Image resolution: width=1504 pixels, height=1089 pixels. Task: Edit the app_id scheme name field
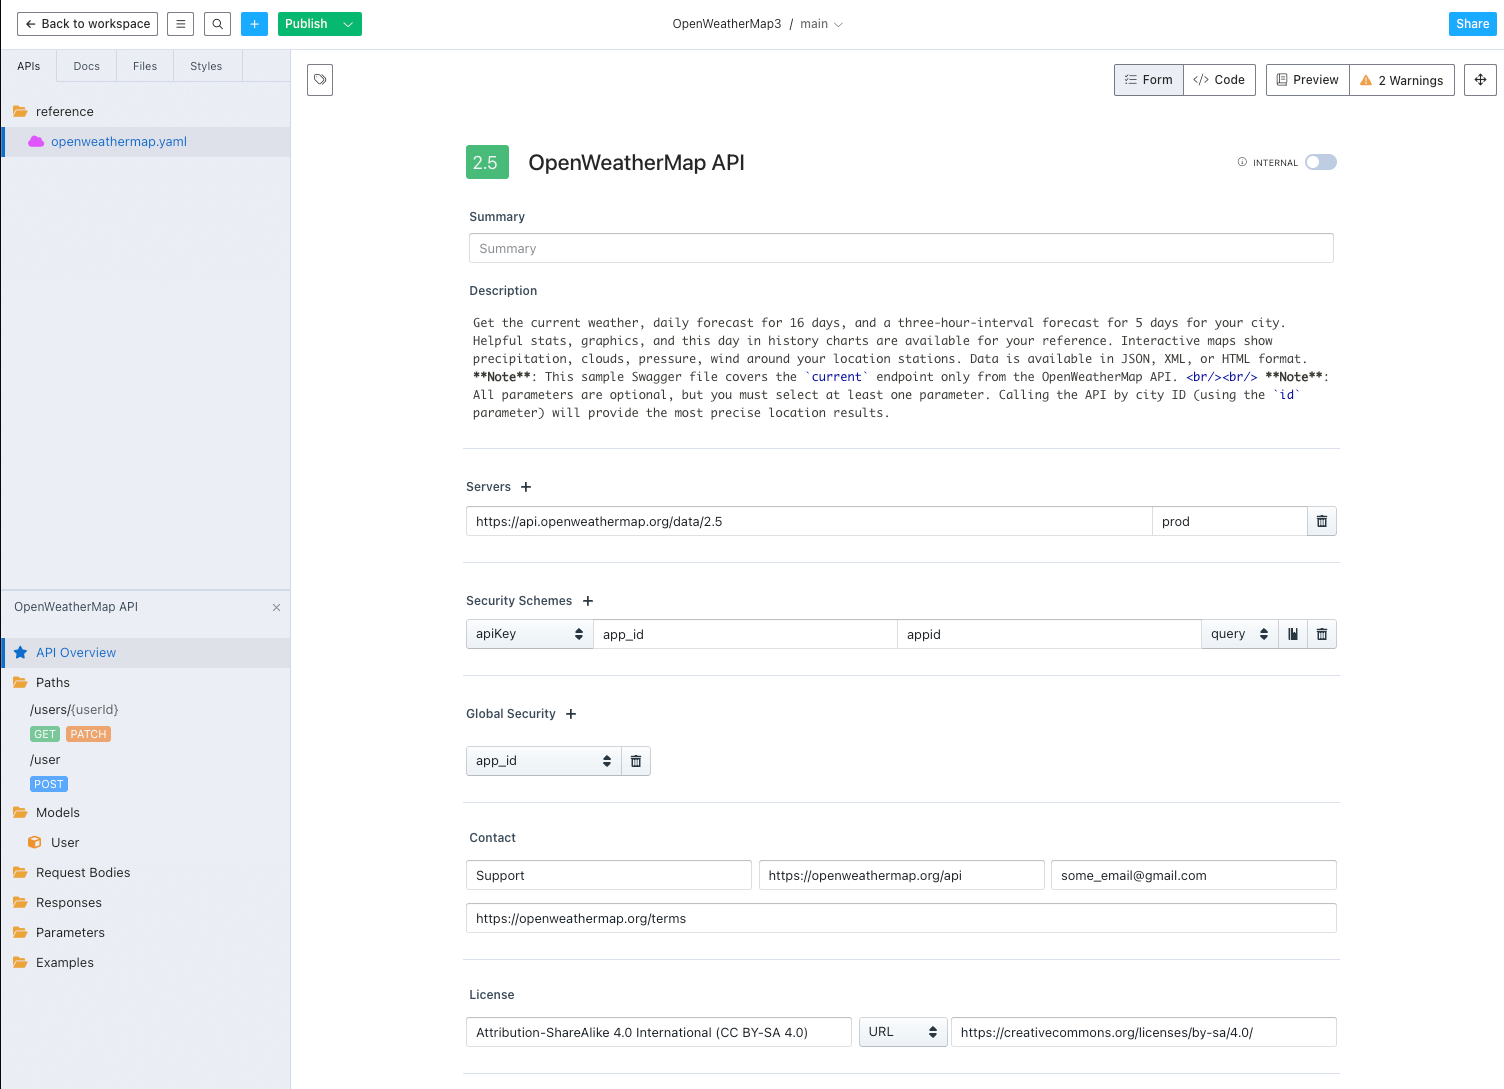click(745, 634)
